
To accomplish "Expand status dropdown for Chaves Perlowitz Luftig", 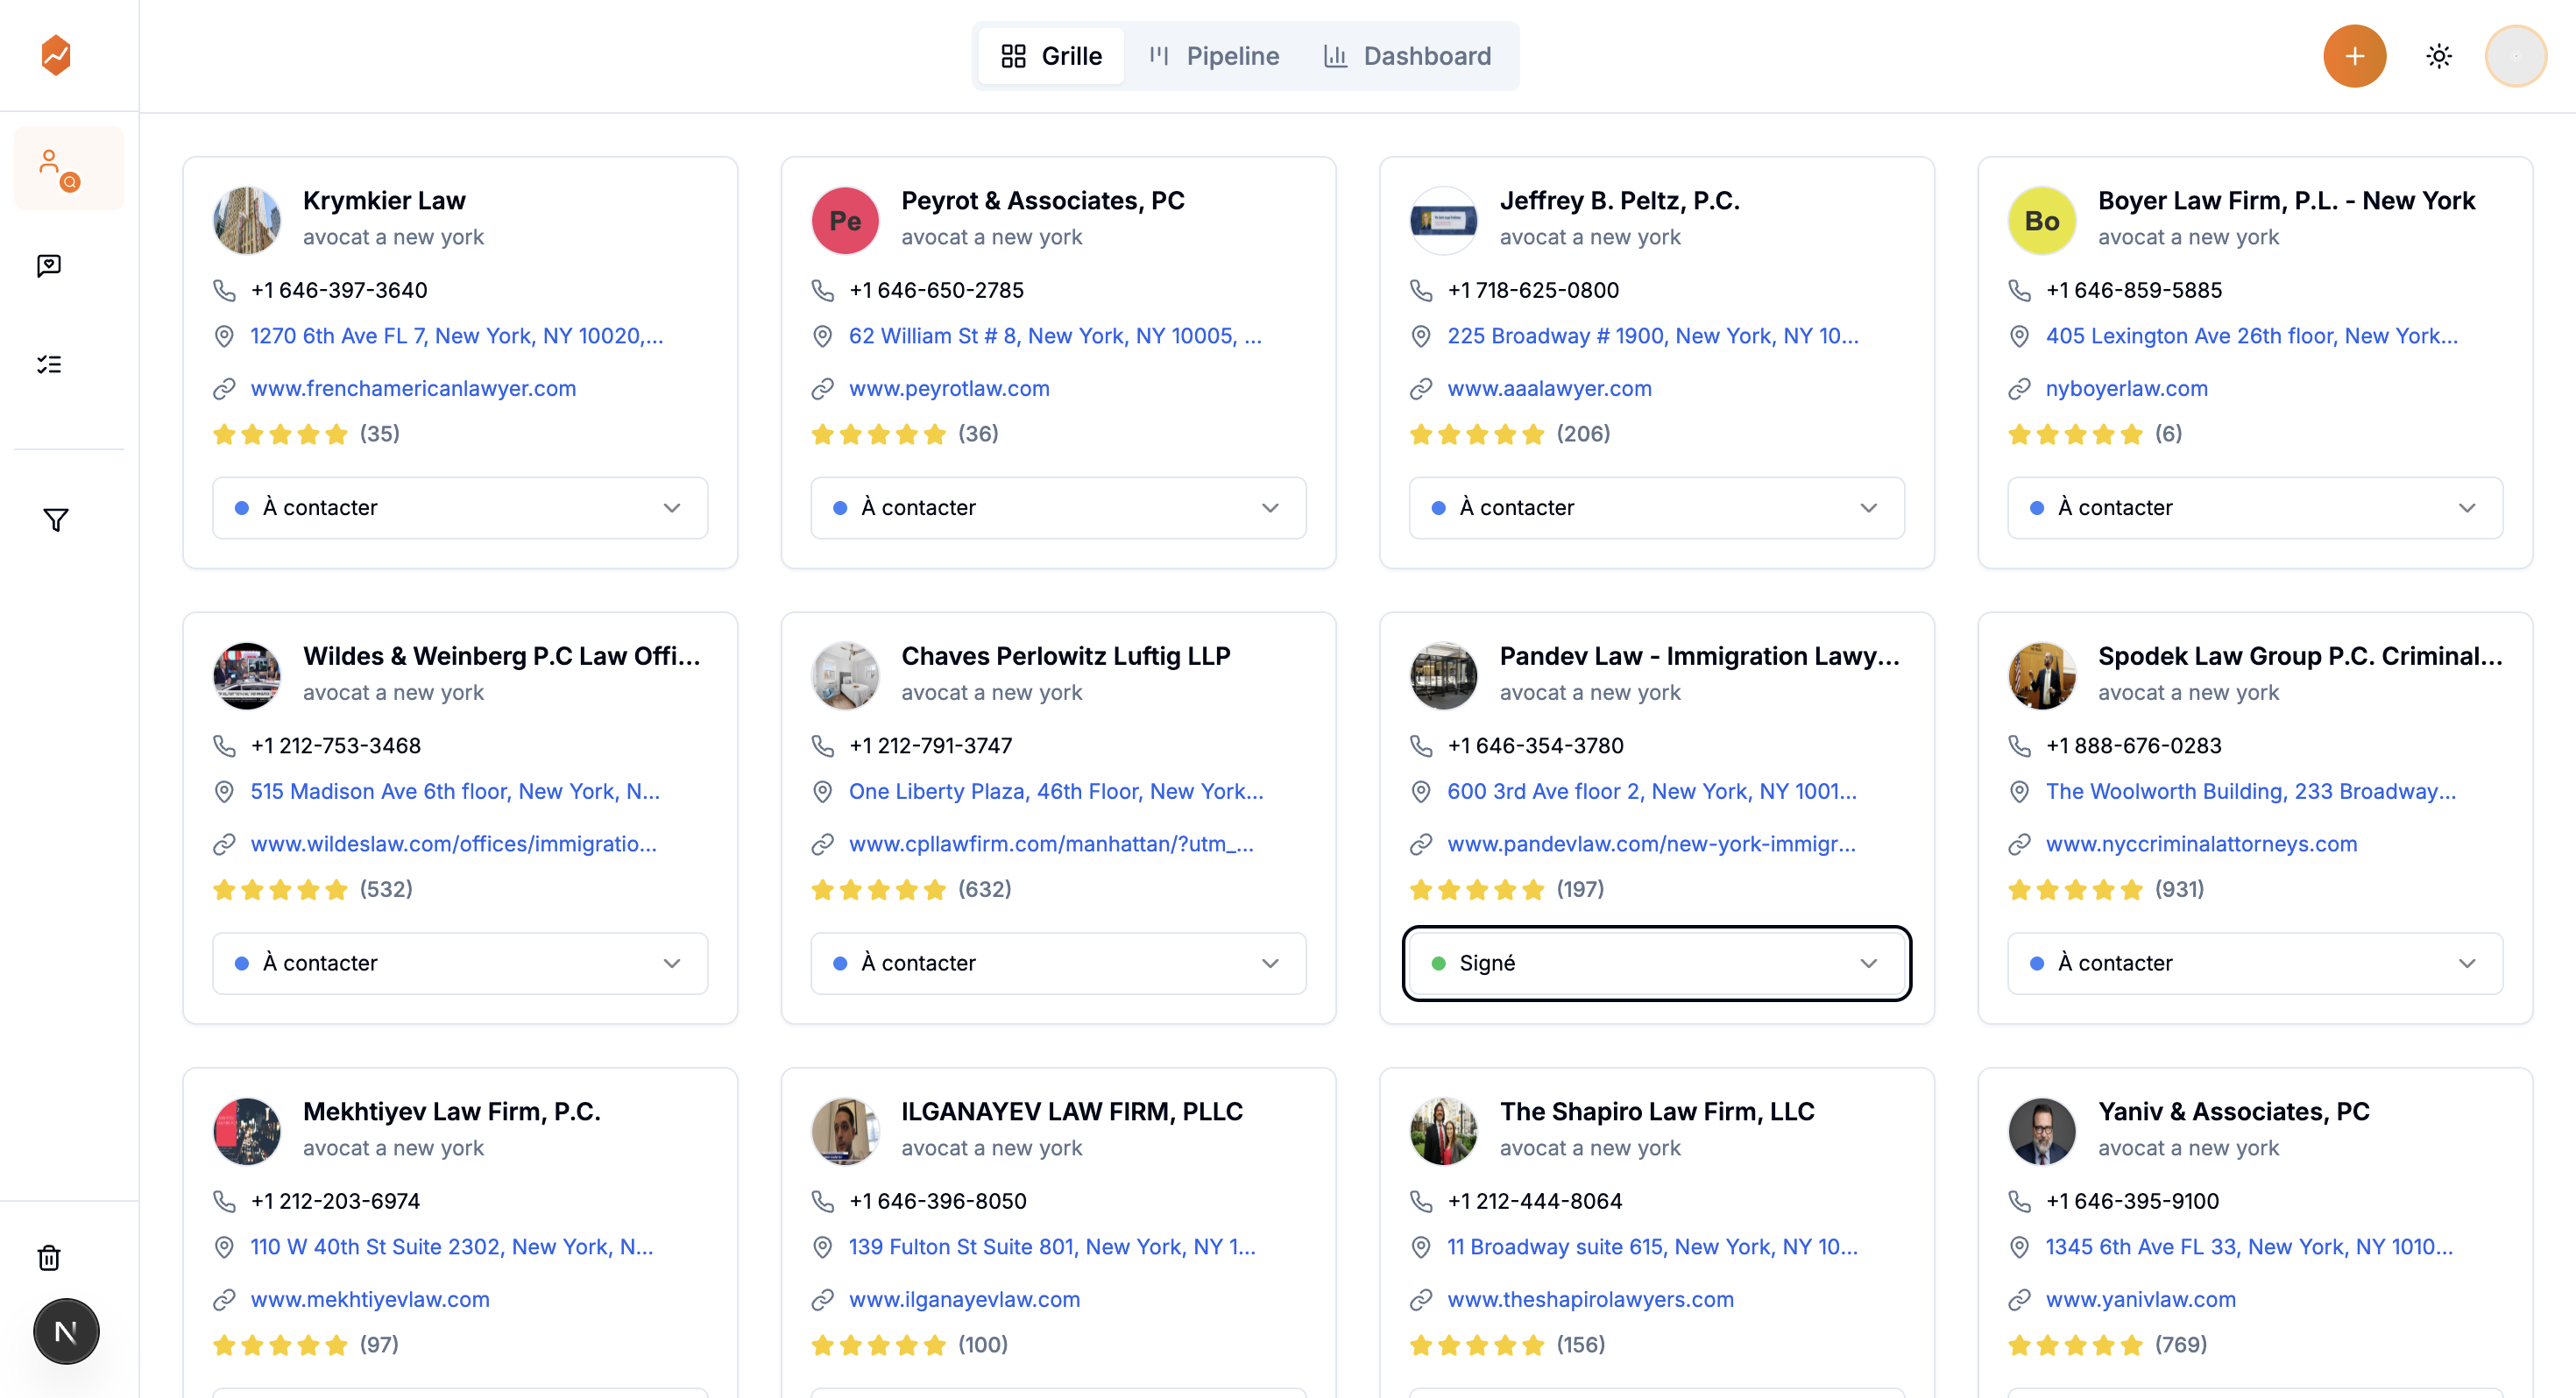I will (1058, 963).
